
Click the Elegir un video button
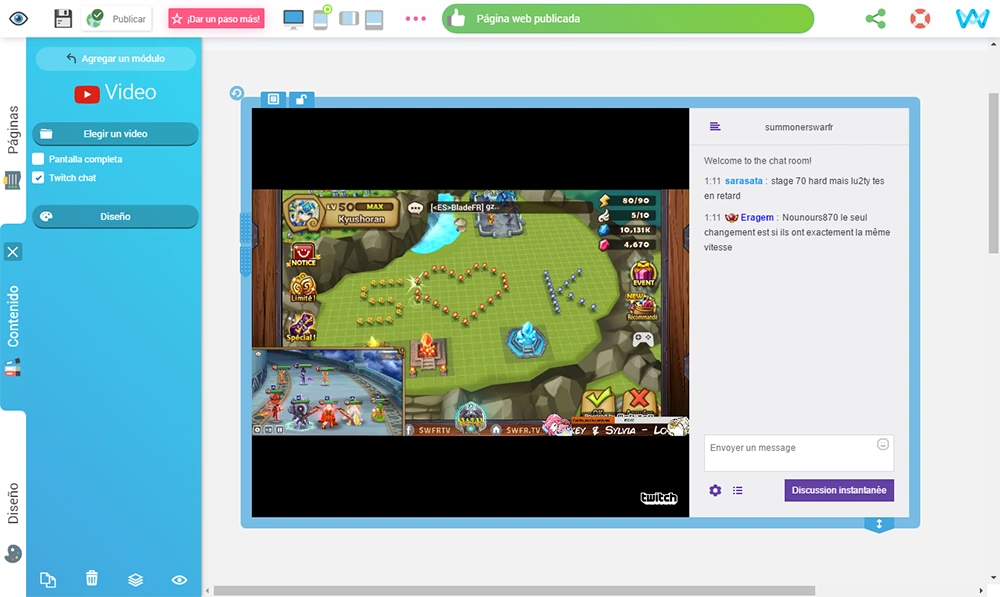coord(115,134)
